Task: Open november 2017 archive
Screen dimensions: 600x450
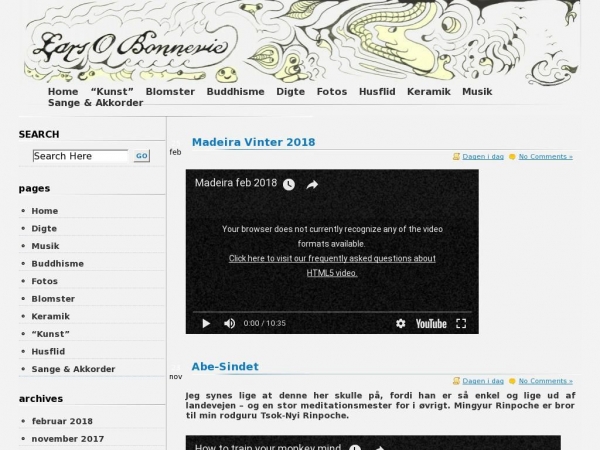Action: point(68,439)
